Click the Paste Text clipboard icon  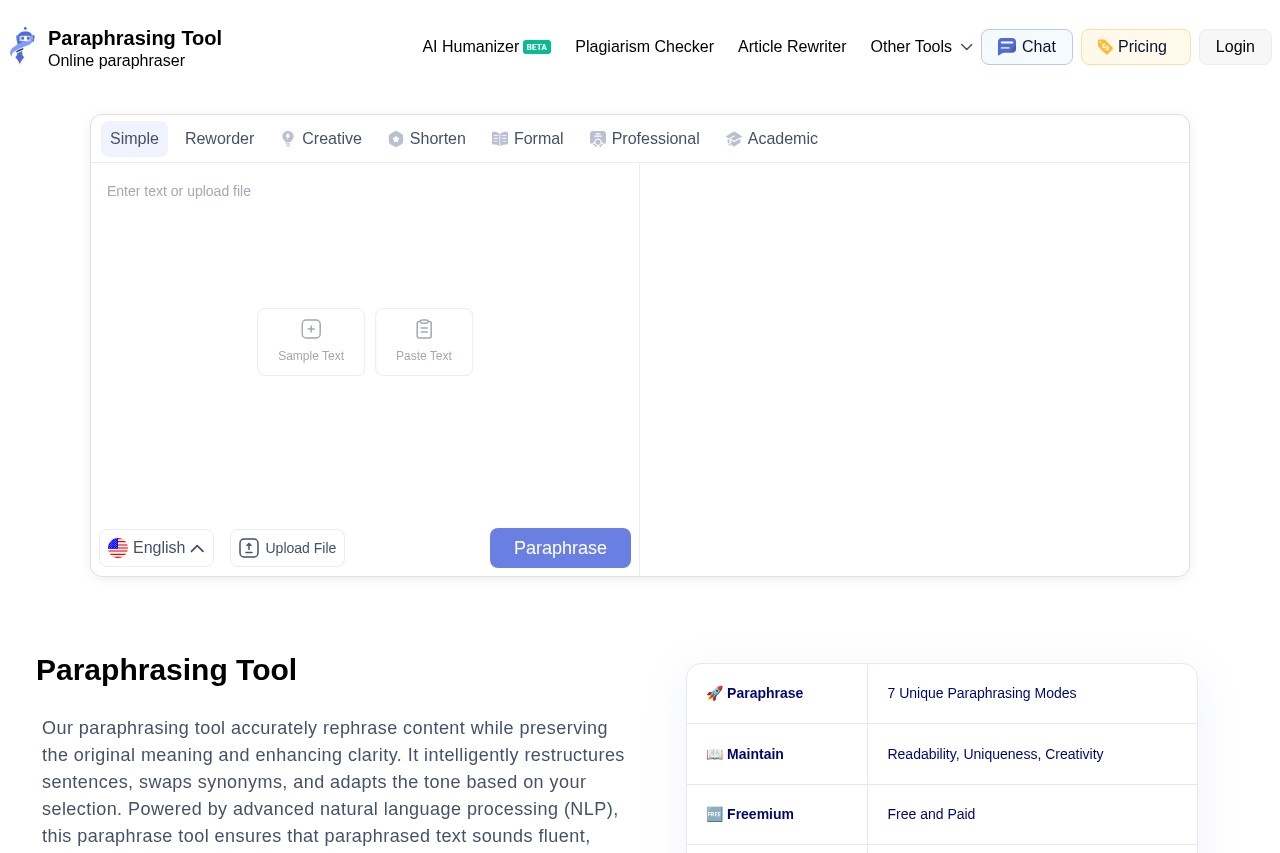tap(424, 329)
